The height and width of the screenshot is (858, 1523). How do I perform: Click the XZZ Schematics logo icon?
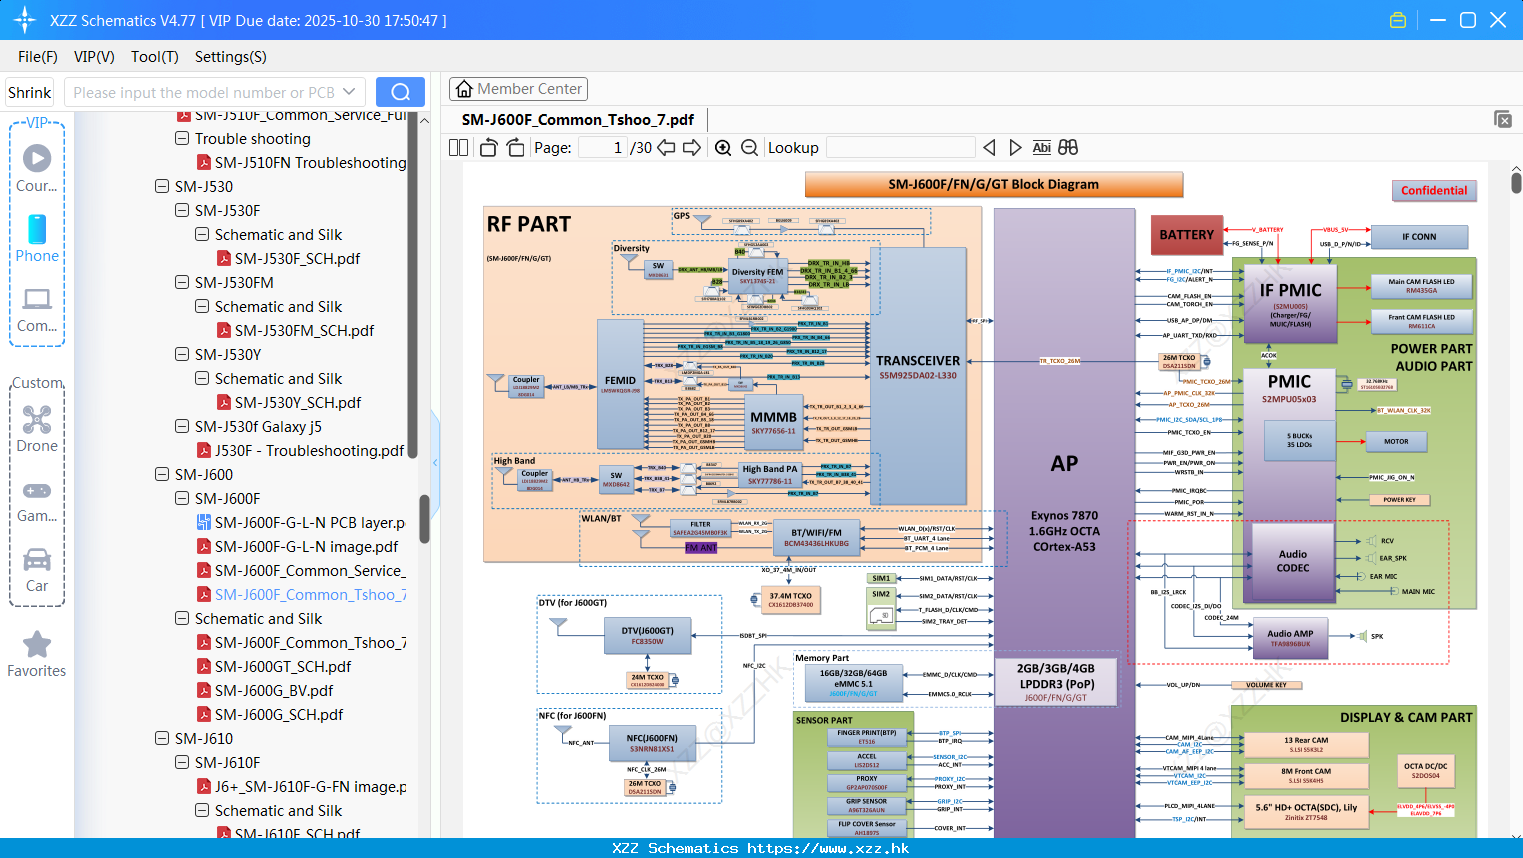coord(25,20)
